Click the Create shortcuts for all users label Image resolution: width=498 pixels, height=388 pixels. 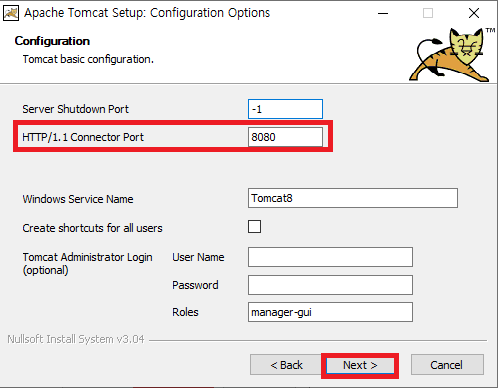click(93, 228)
